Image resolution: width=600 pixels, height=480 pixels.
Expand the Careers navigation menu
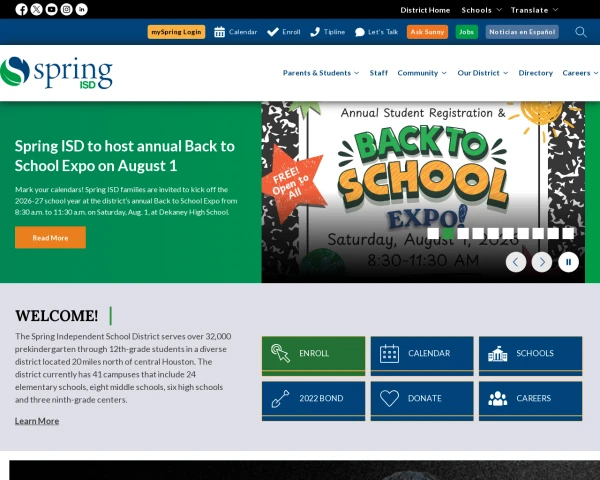[x=580, y=73]
